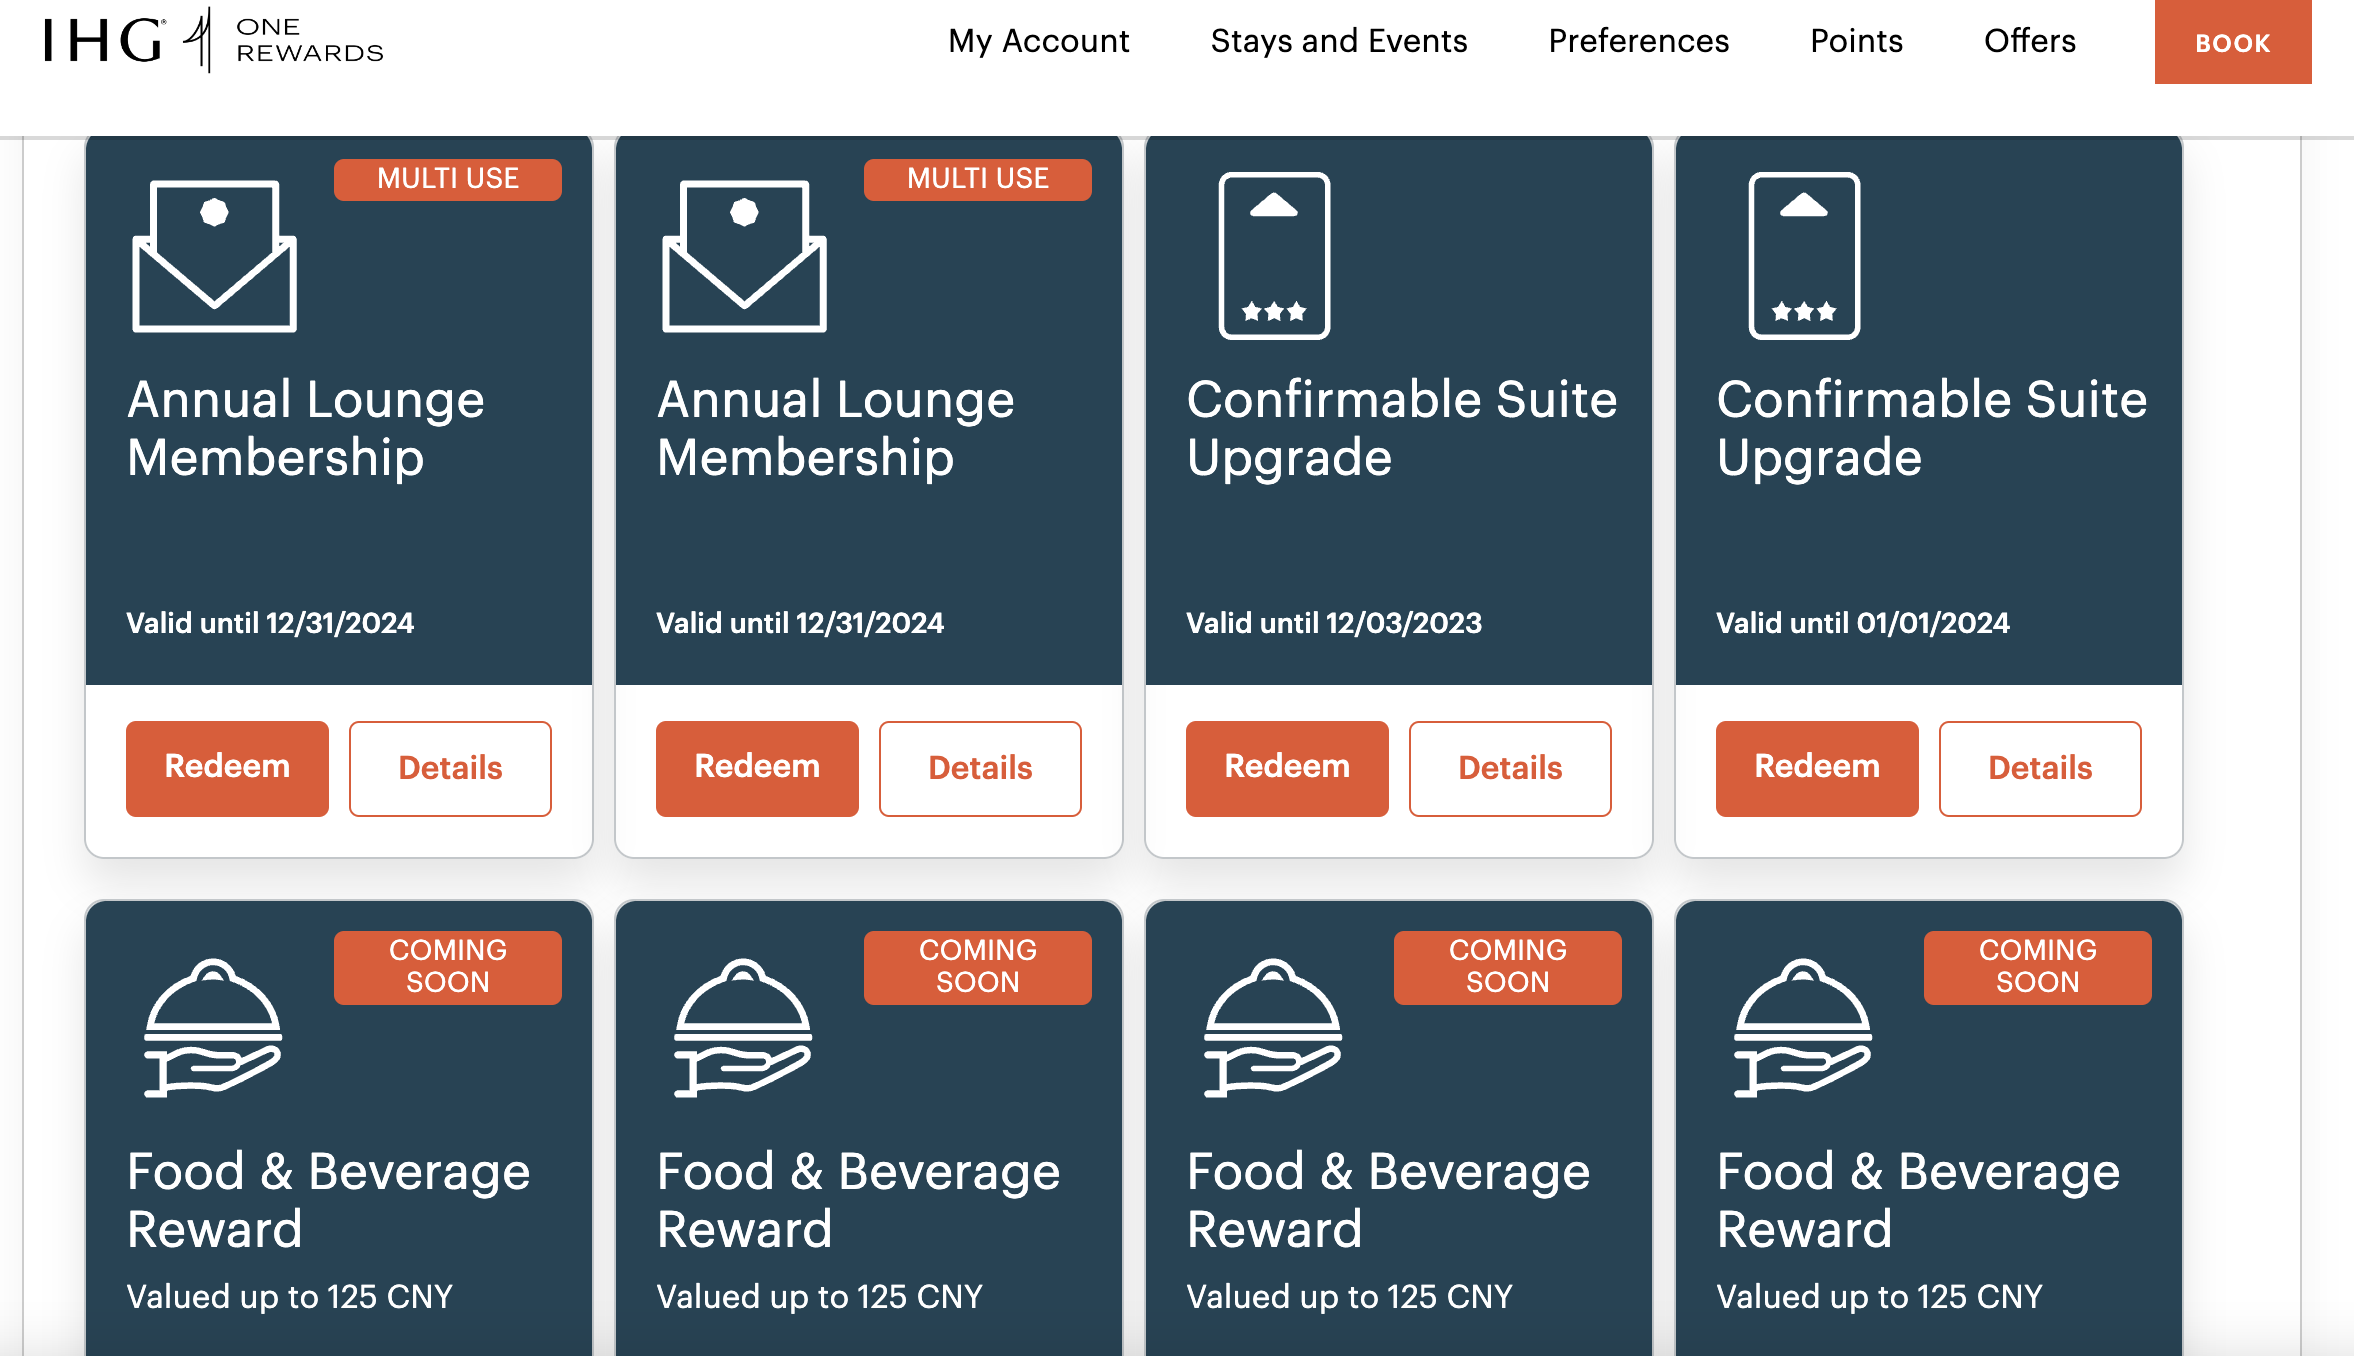Click fourth Food & Beverage Reward title

point(1918,1200)
